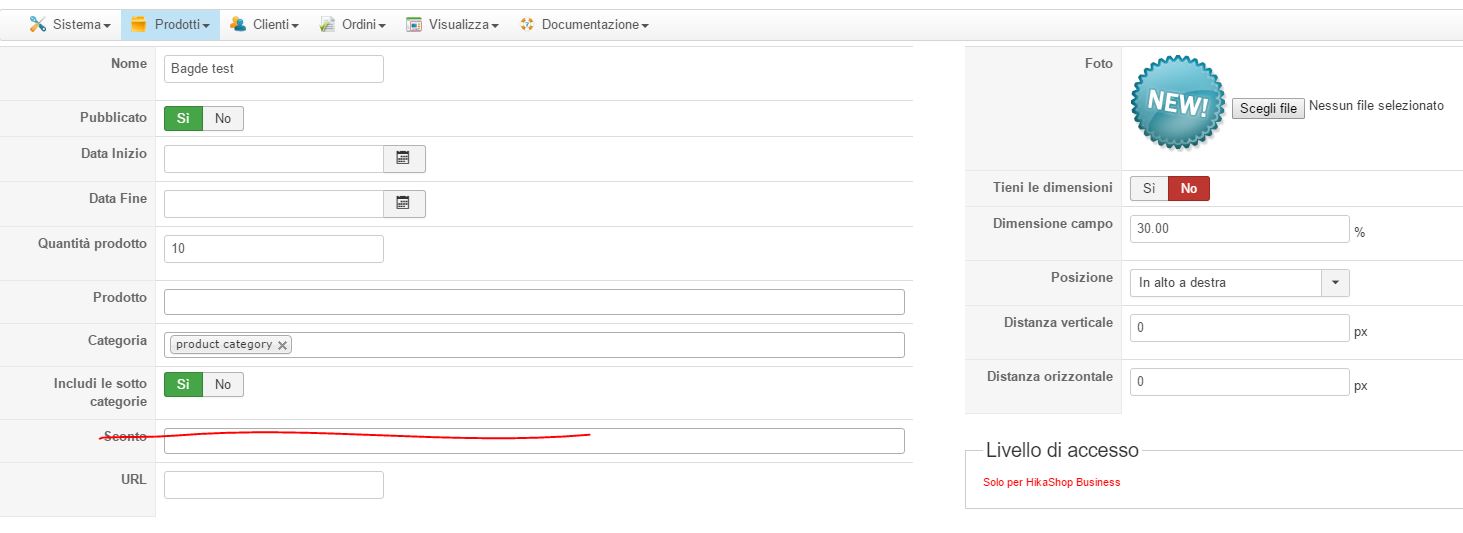Click the NEW! badge image thumbnail
This screenshot has width=1463, height=533.
tap(1177, 102)
